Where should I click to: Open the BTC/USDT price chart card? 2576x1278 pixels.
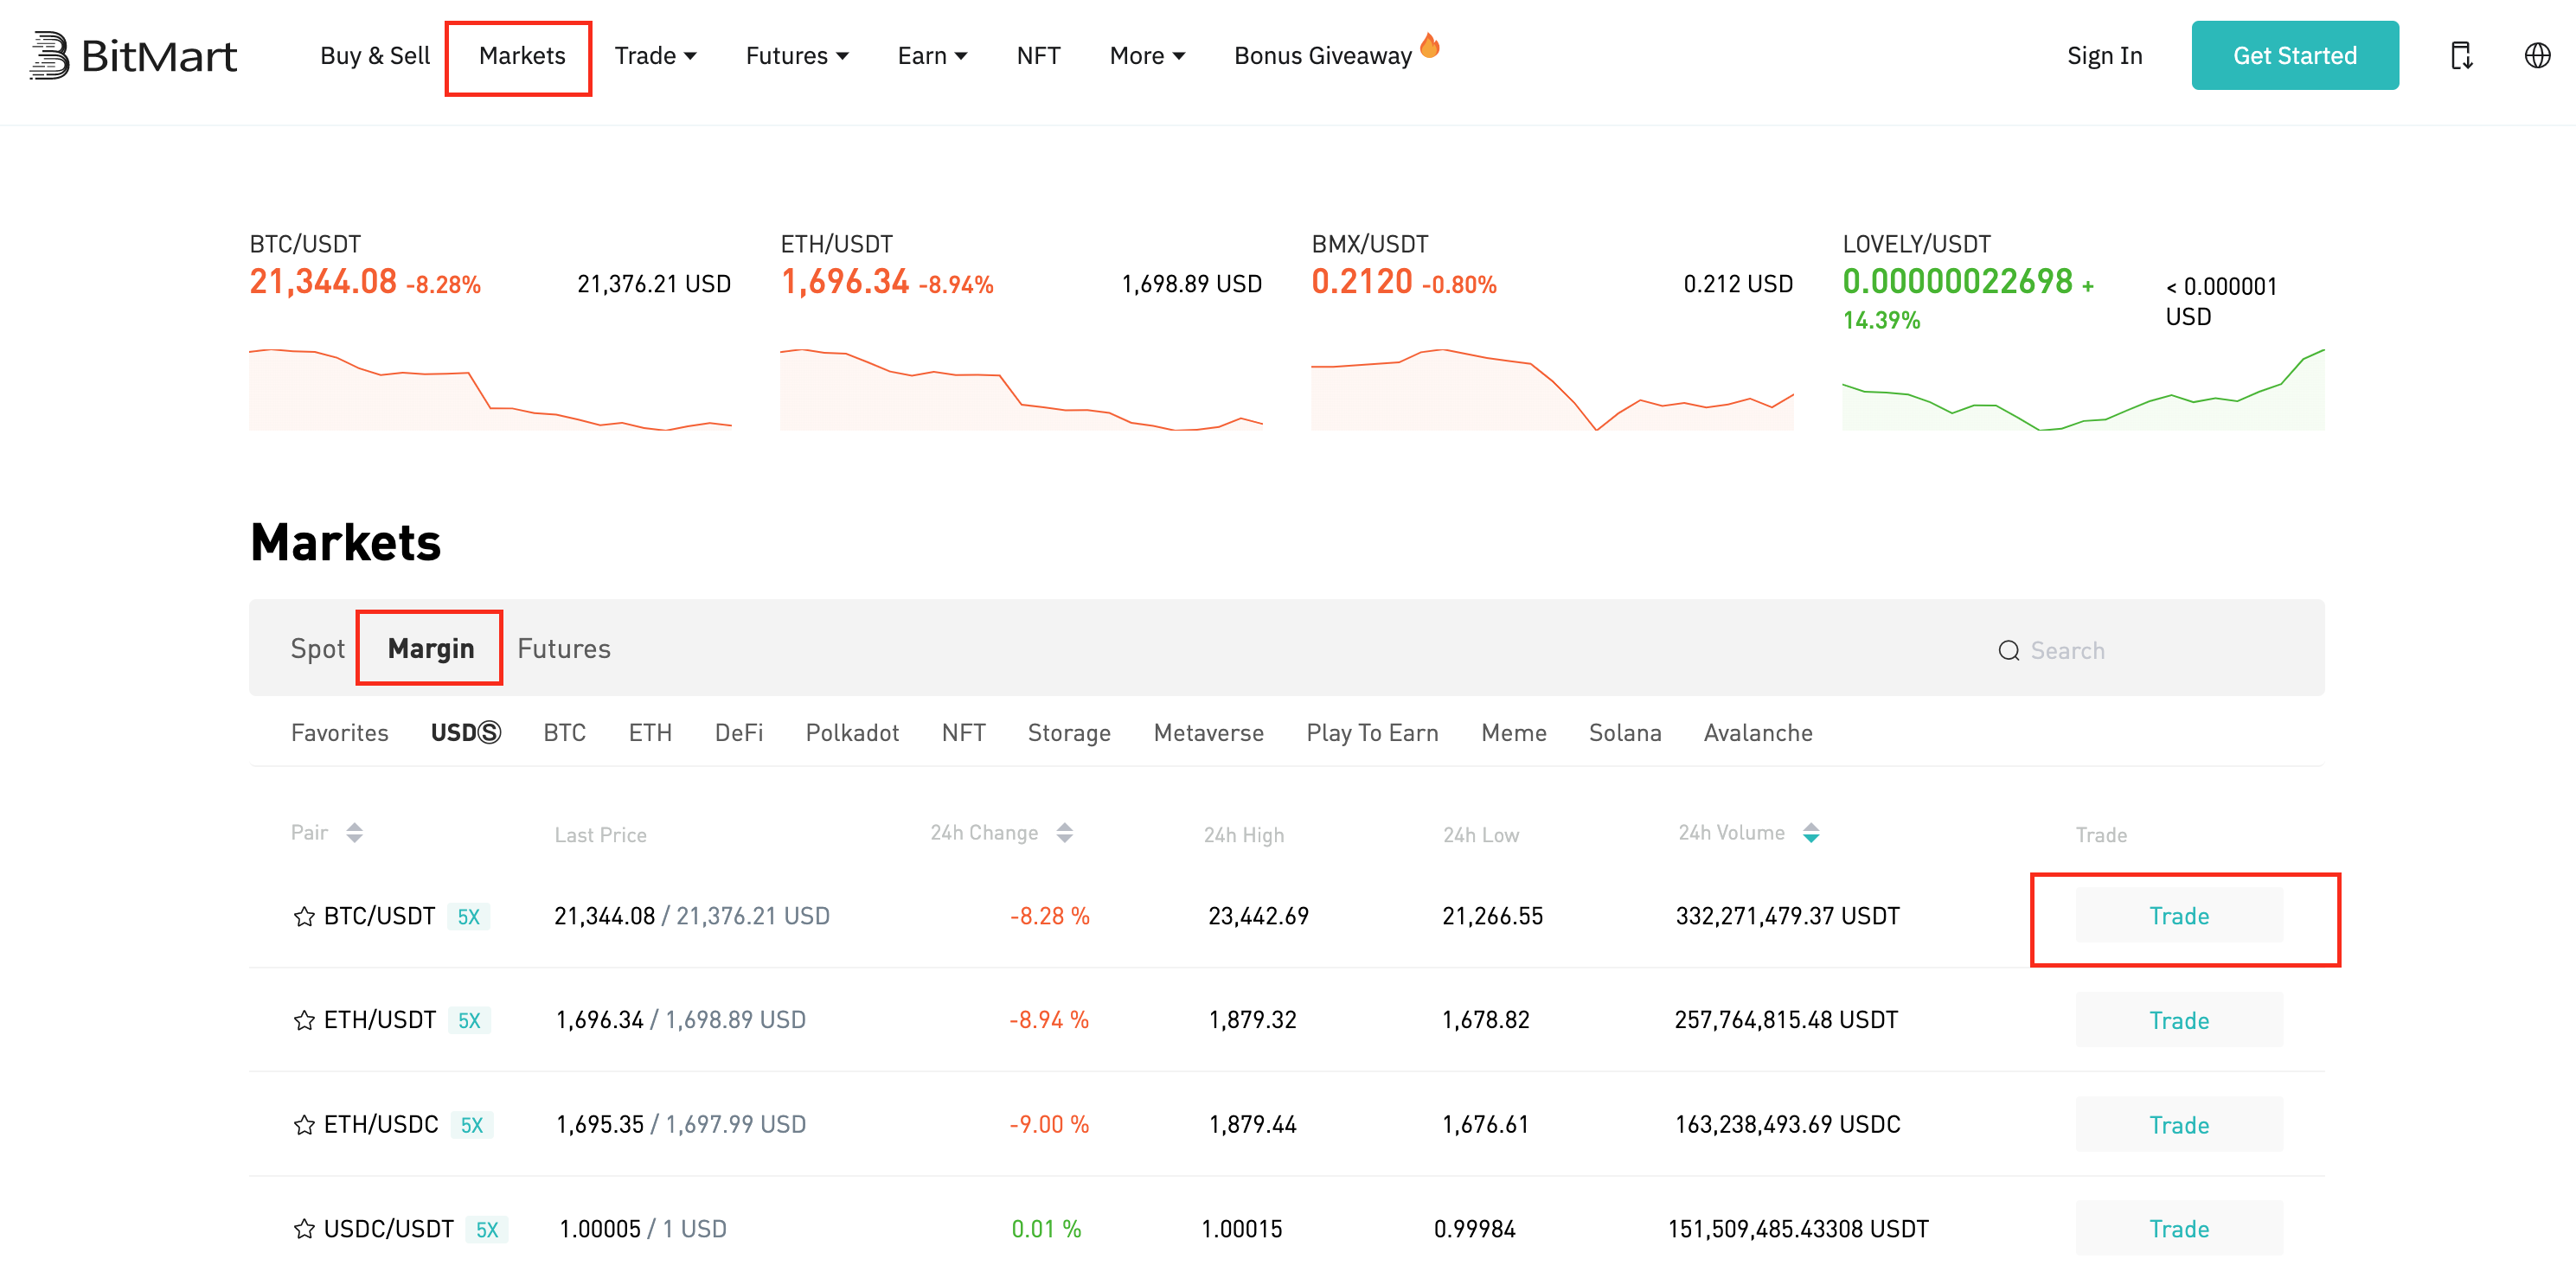coord(490,331)
